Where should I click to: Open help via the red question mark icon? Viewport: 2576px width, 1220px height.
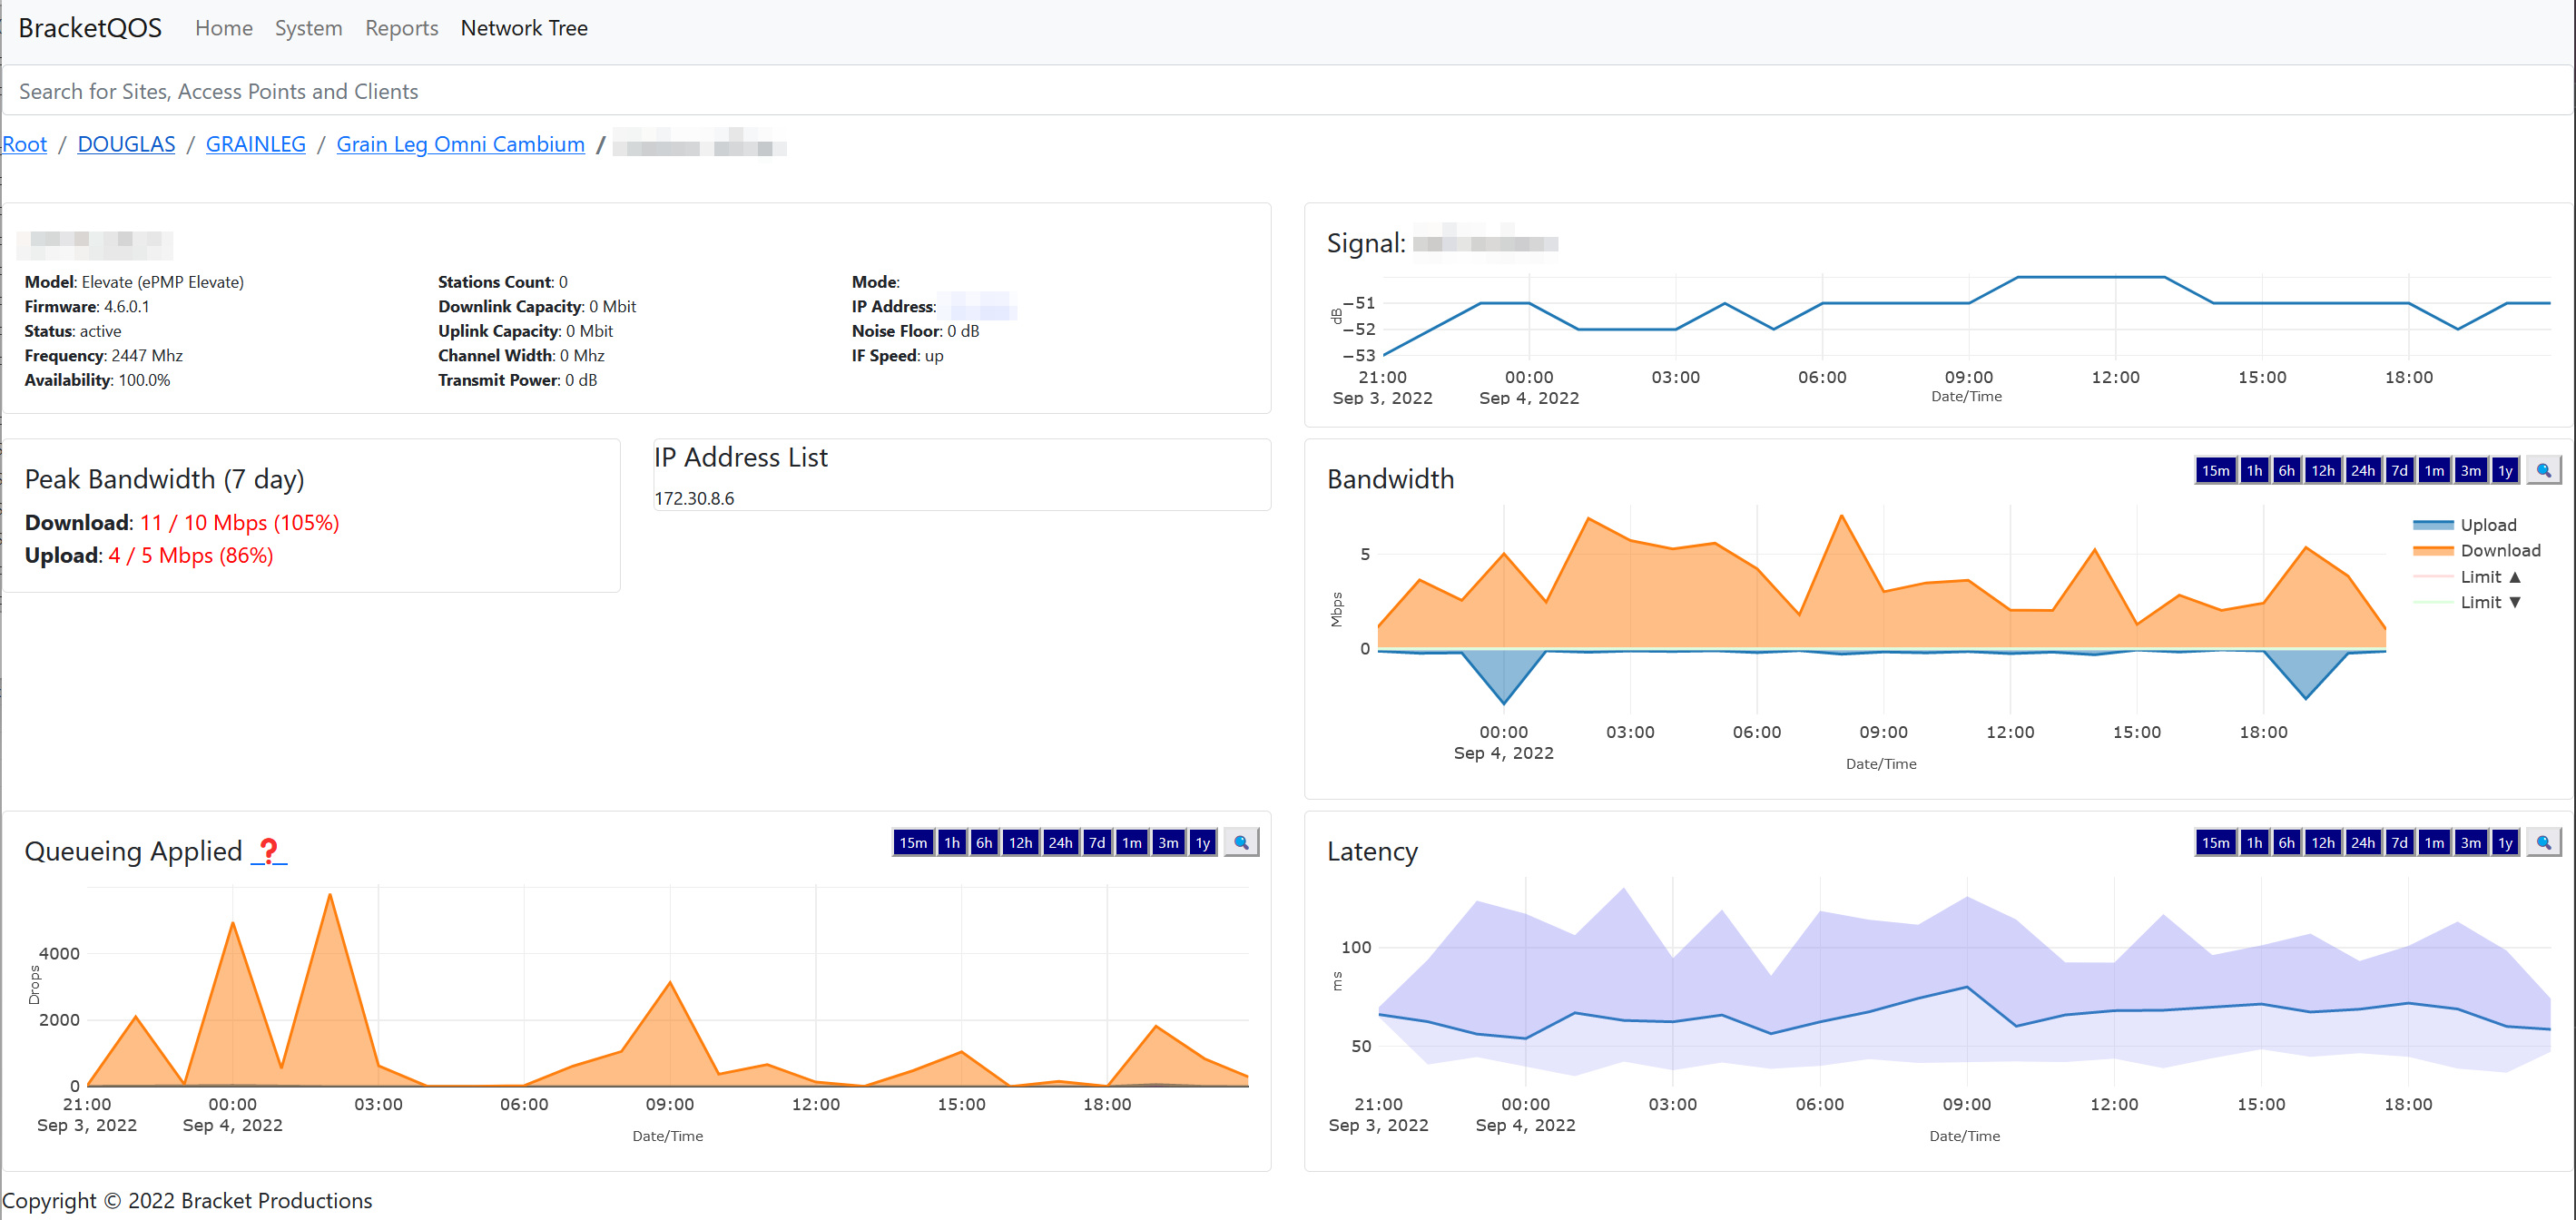click(268, 851)
